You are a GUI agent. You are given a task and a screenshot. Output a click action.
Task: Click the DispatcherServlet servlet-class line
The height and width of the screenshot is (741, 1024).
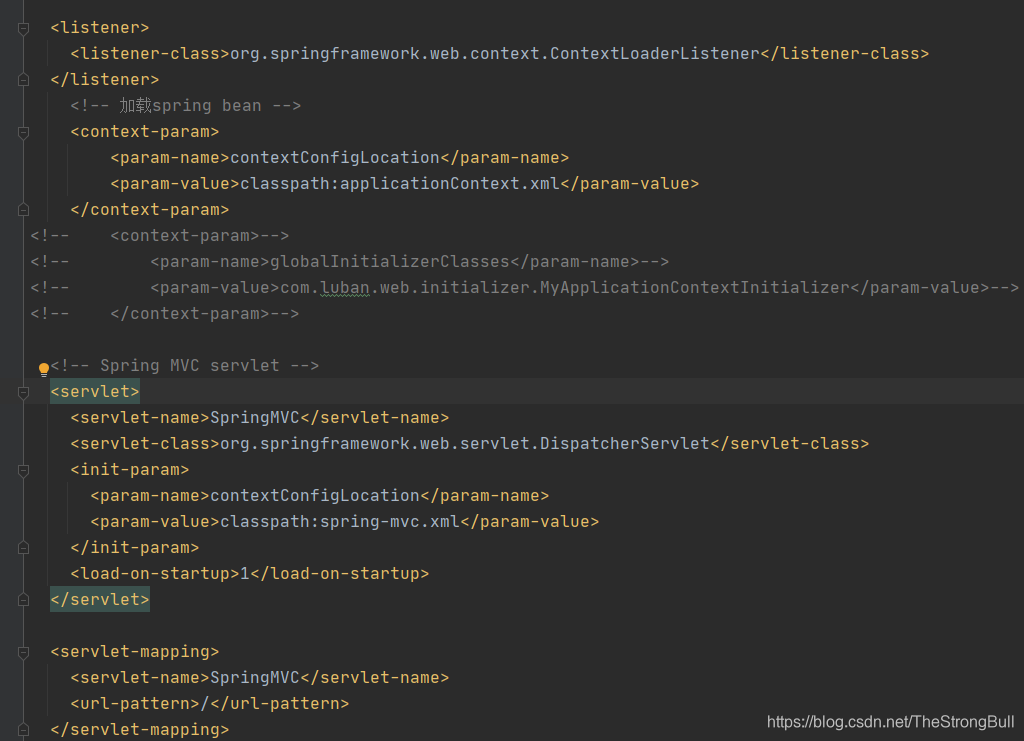pos(470,444)
